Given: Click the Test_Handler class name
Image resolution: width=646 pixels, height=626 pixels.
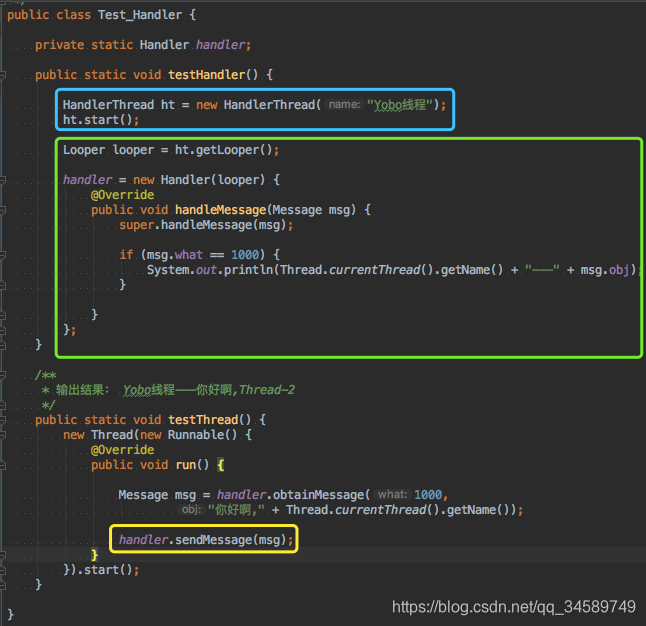Looking at the screenshot, I should click(140, 15).
